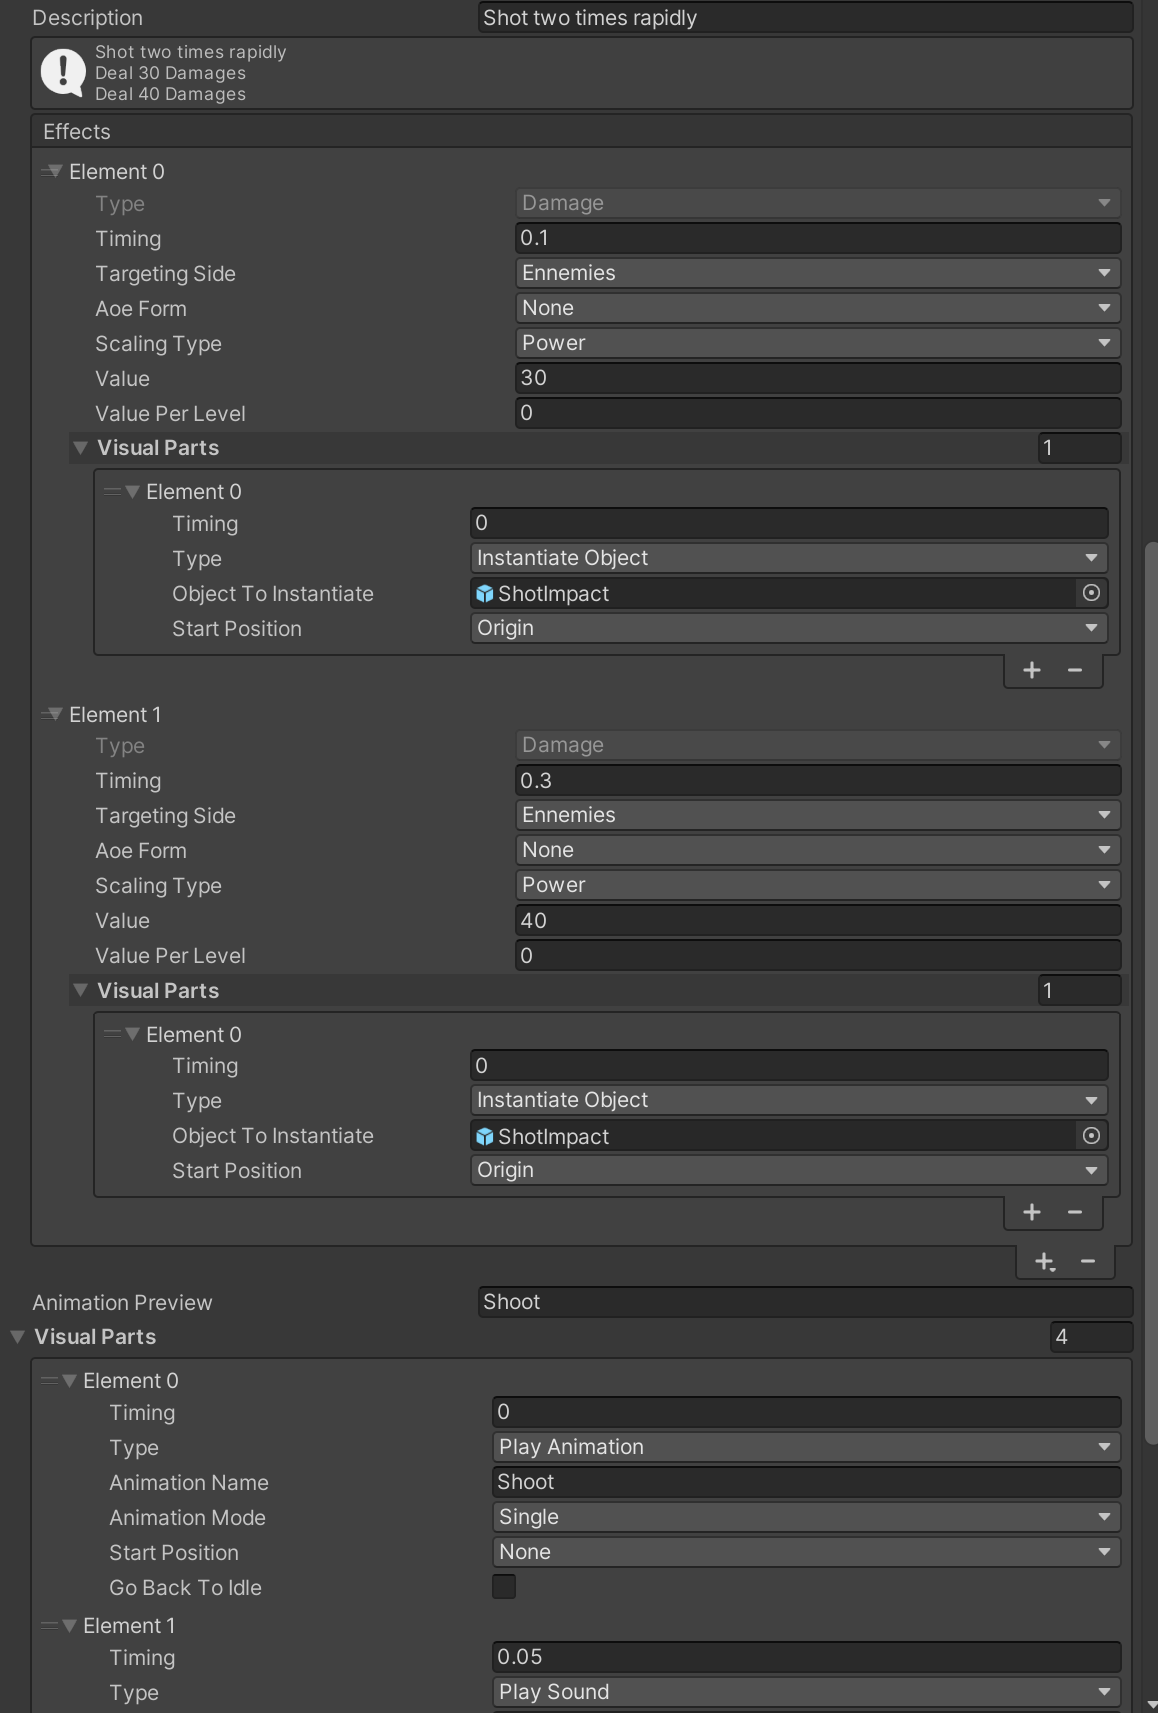
Task: Collapse Element 1 in the Effects list
Action: tap(55, 714)
